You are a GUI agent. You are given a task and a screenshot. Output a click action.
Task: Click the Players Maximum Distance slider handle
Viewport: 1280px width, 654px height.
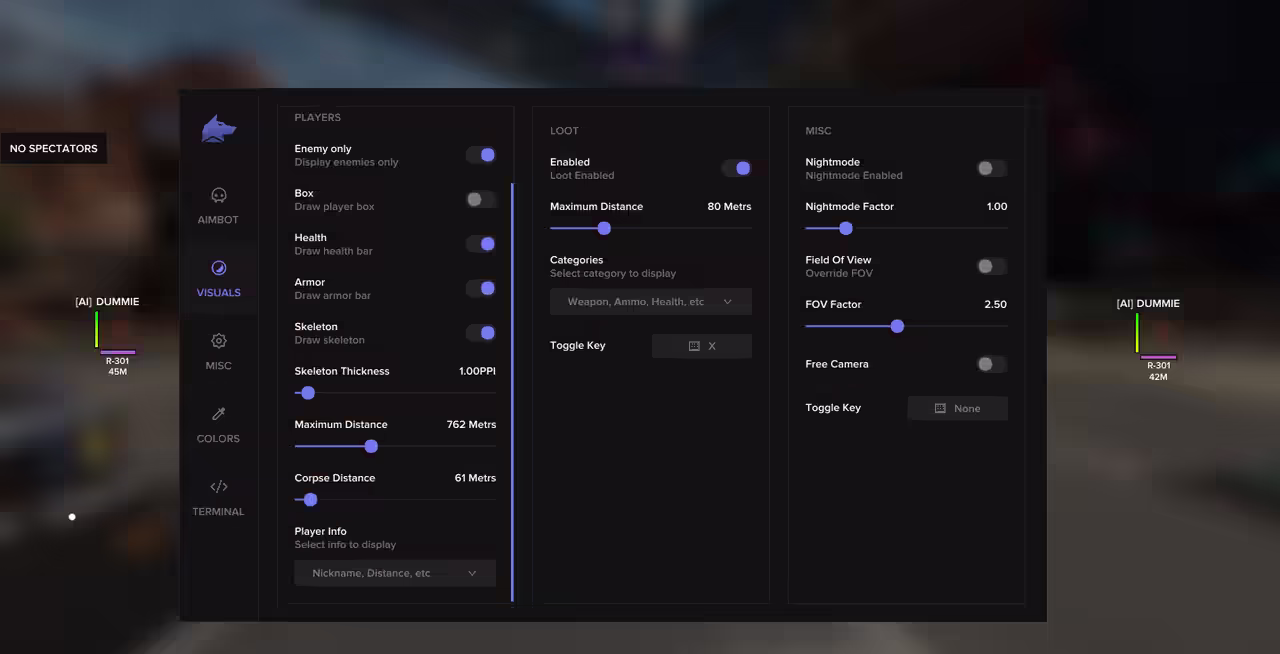(x=371, y=446)
